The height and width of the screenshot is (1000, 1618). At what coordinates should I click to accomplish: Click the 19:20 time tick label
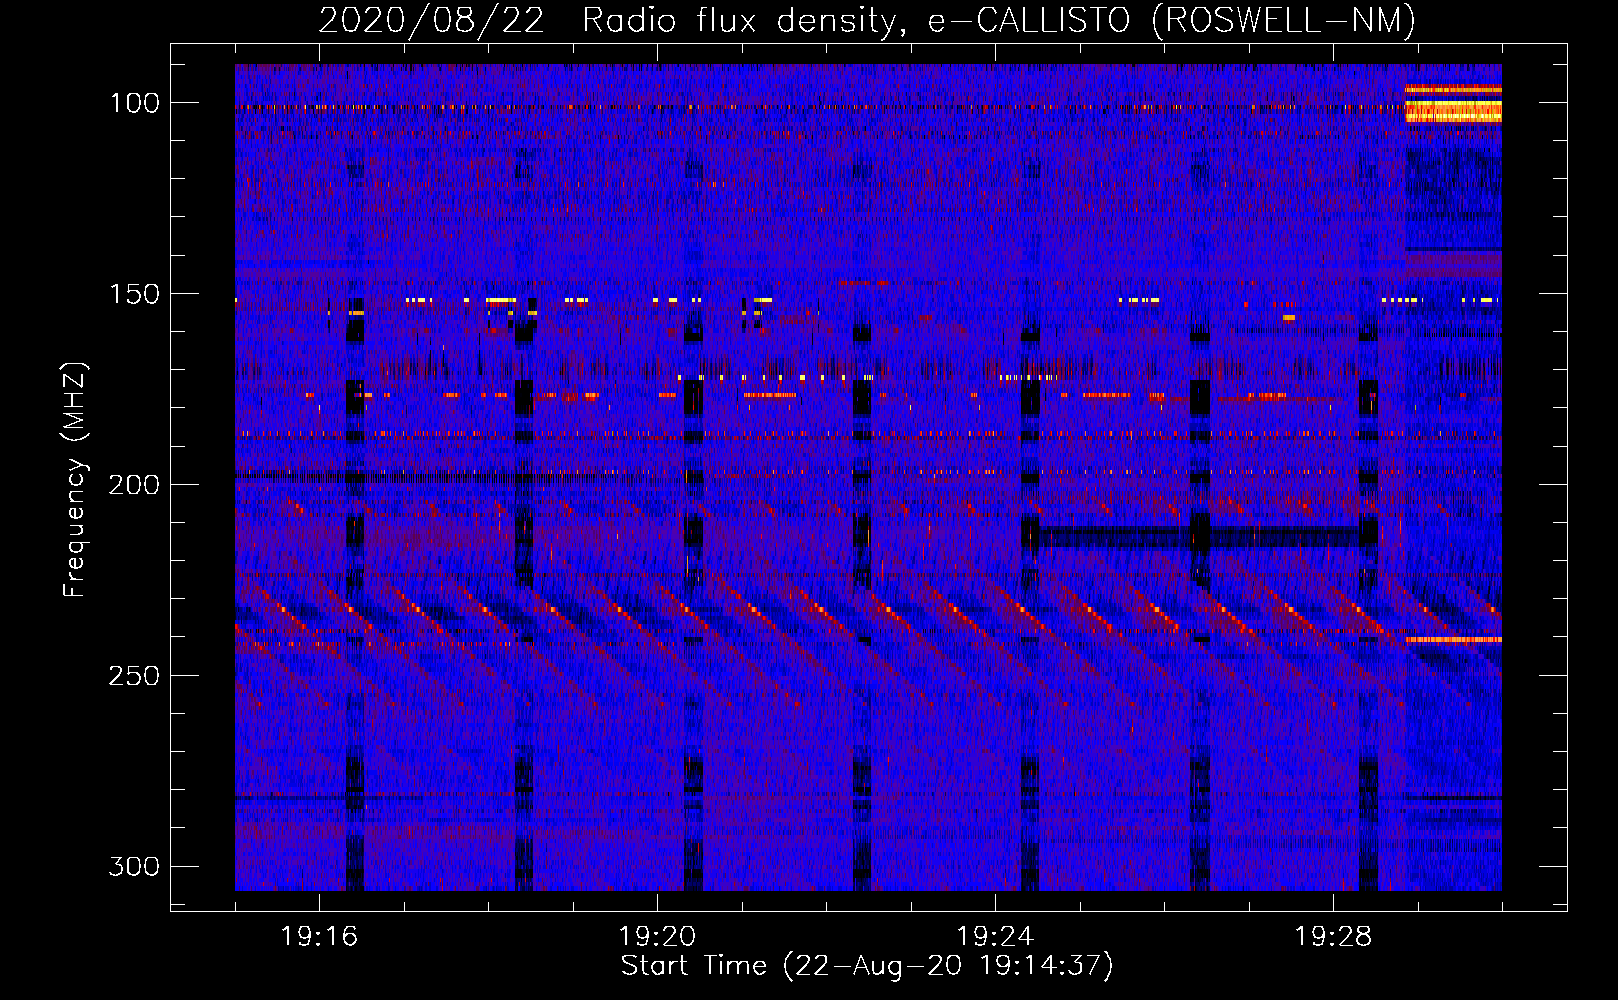coord(657,937)
